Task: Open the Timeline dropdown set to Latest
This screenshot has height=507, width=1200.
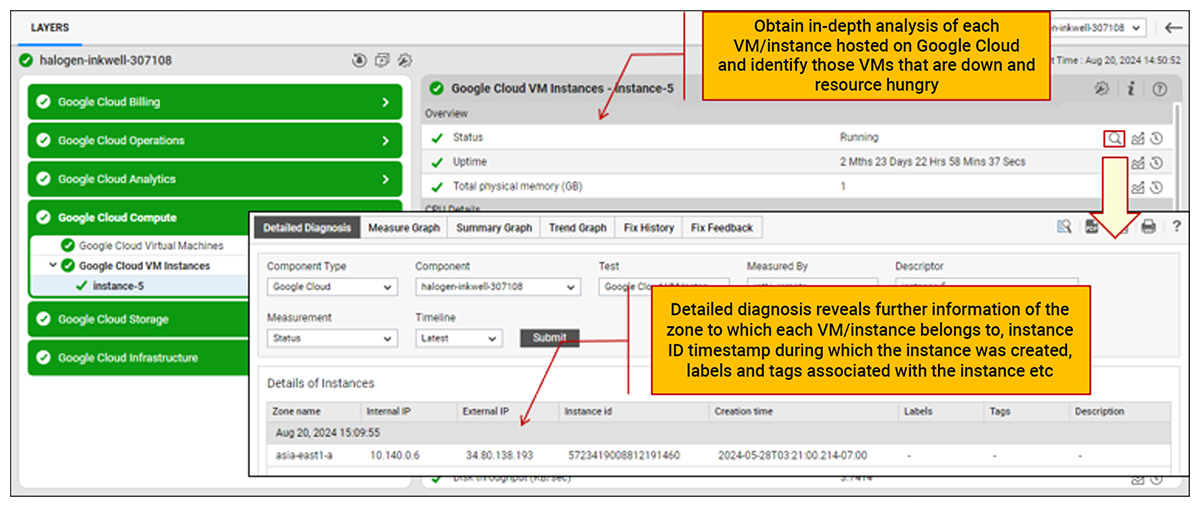Action: 458,338
